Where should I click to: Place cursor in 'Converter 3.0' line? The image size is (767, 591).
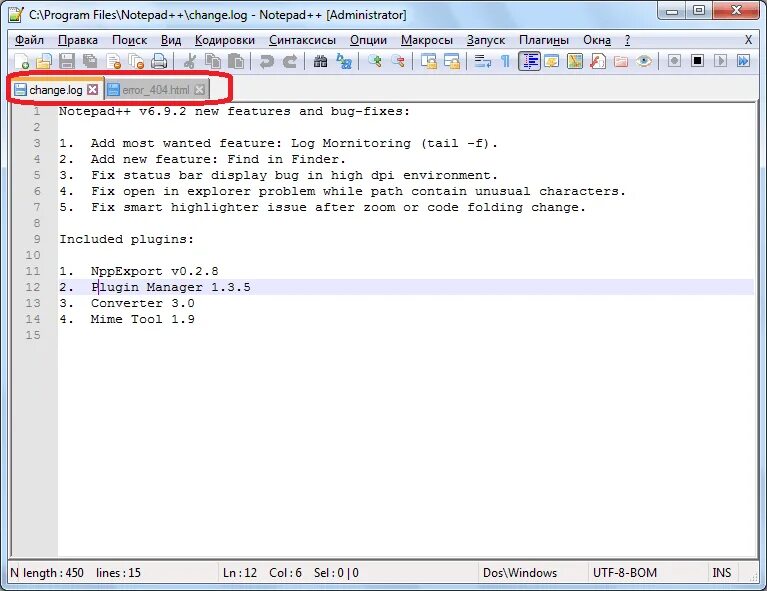pos(142,303)
